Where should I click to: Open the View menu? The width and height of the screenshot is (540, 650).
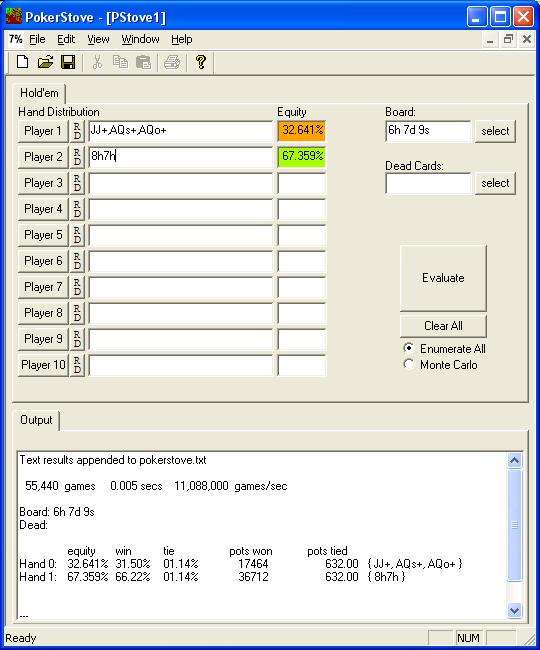coord(98,39)
